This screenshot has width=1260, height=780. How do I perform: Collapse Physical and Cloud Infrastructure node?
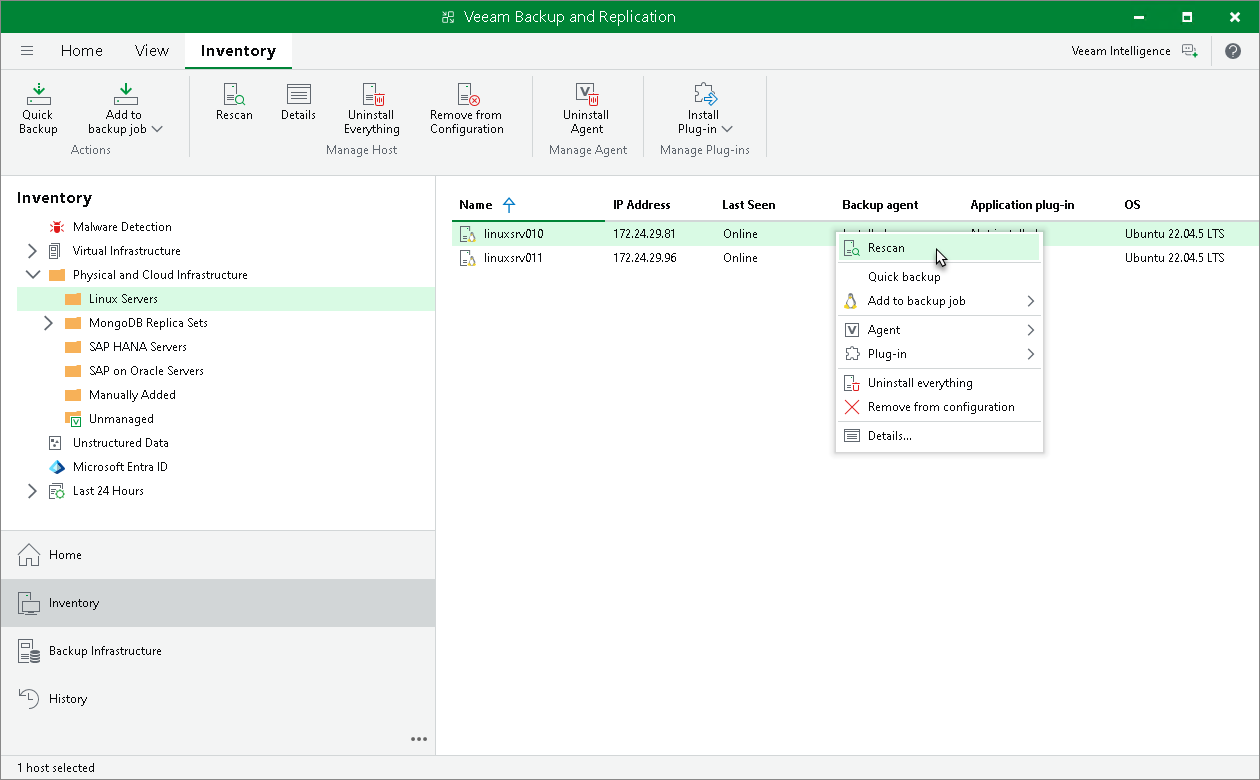coord(32,275)
